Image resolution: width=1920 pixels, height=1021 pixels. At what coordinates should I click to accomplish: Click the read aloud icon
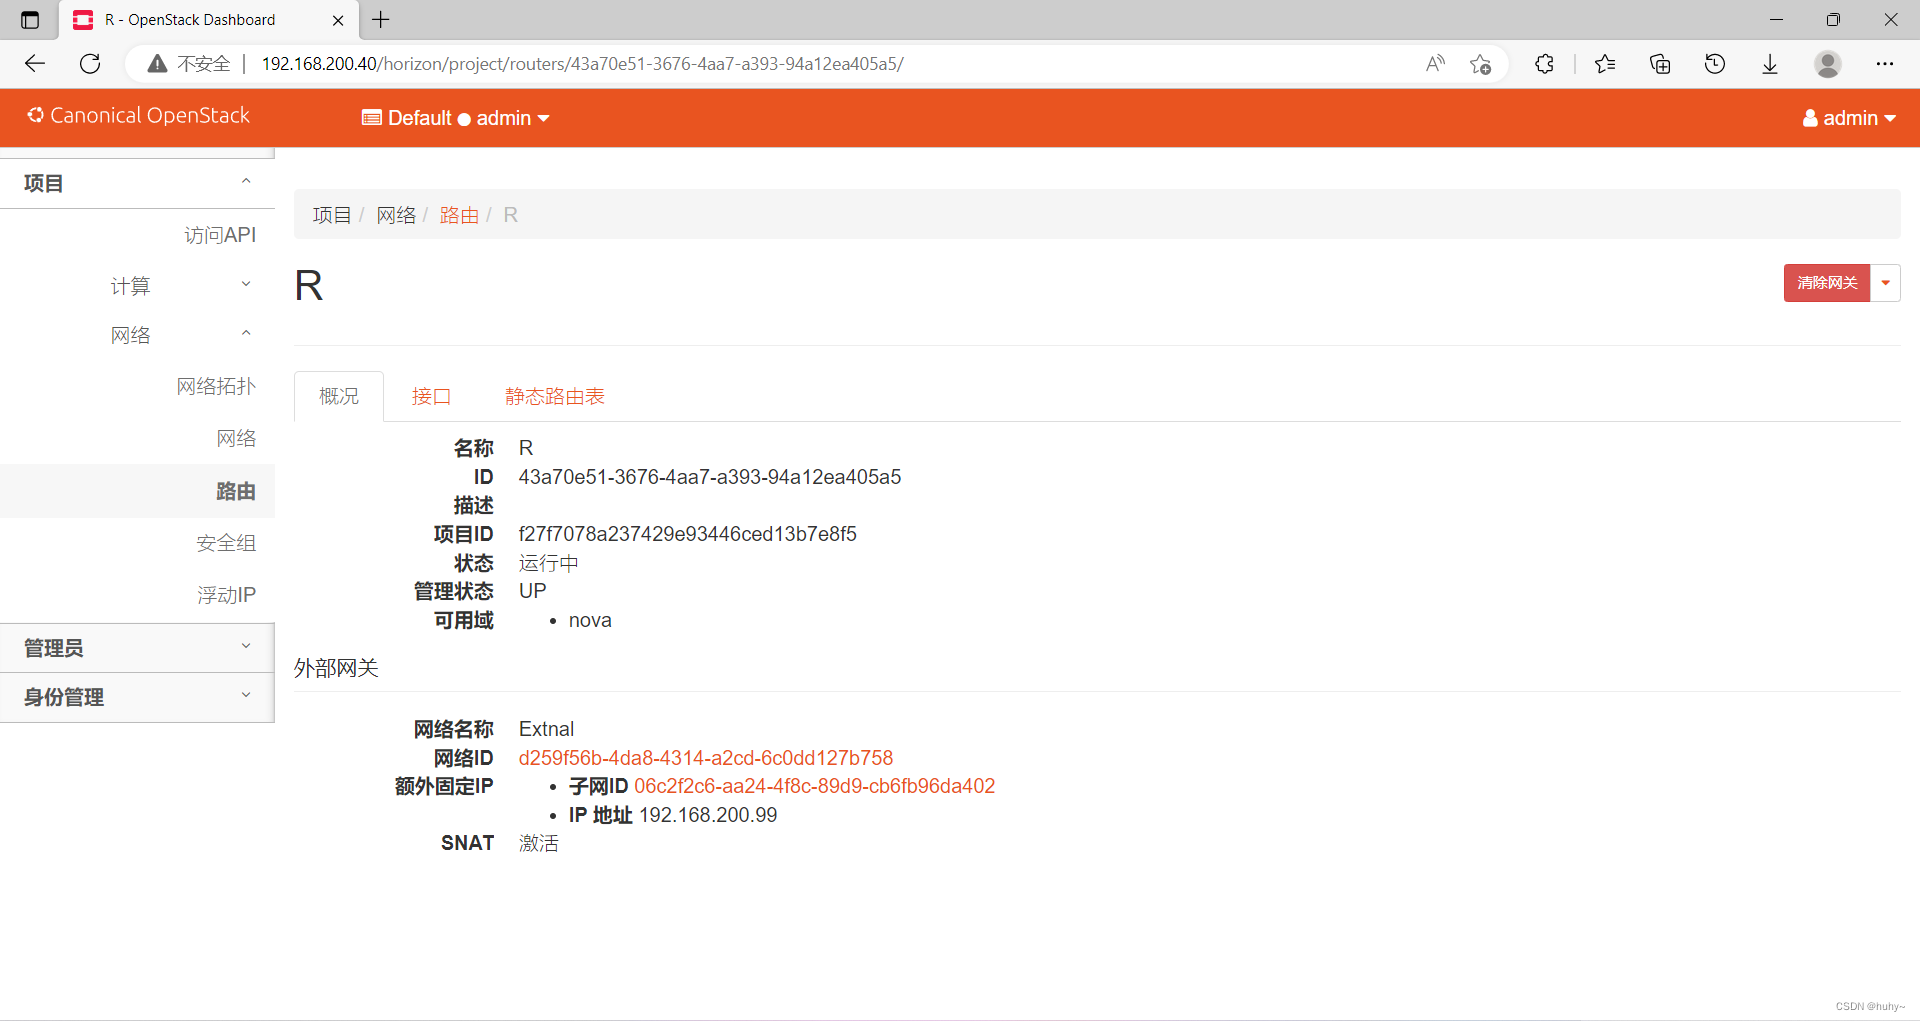point(1435,64)
